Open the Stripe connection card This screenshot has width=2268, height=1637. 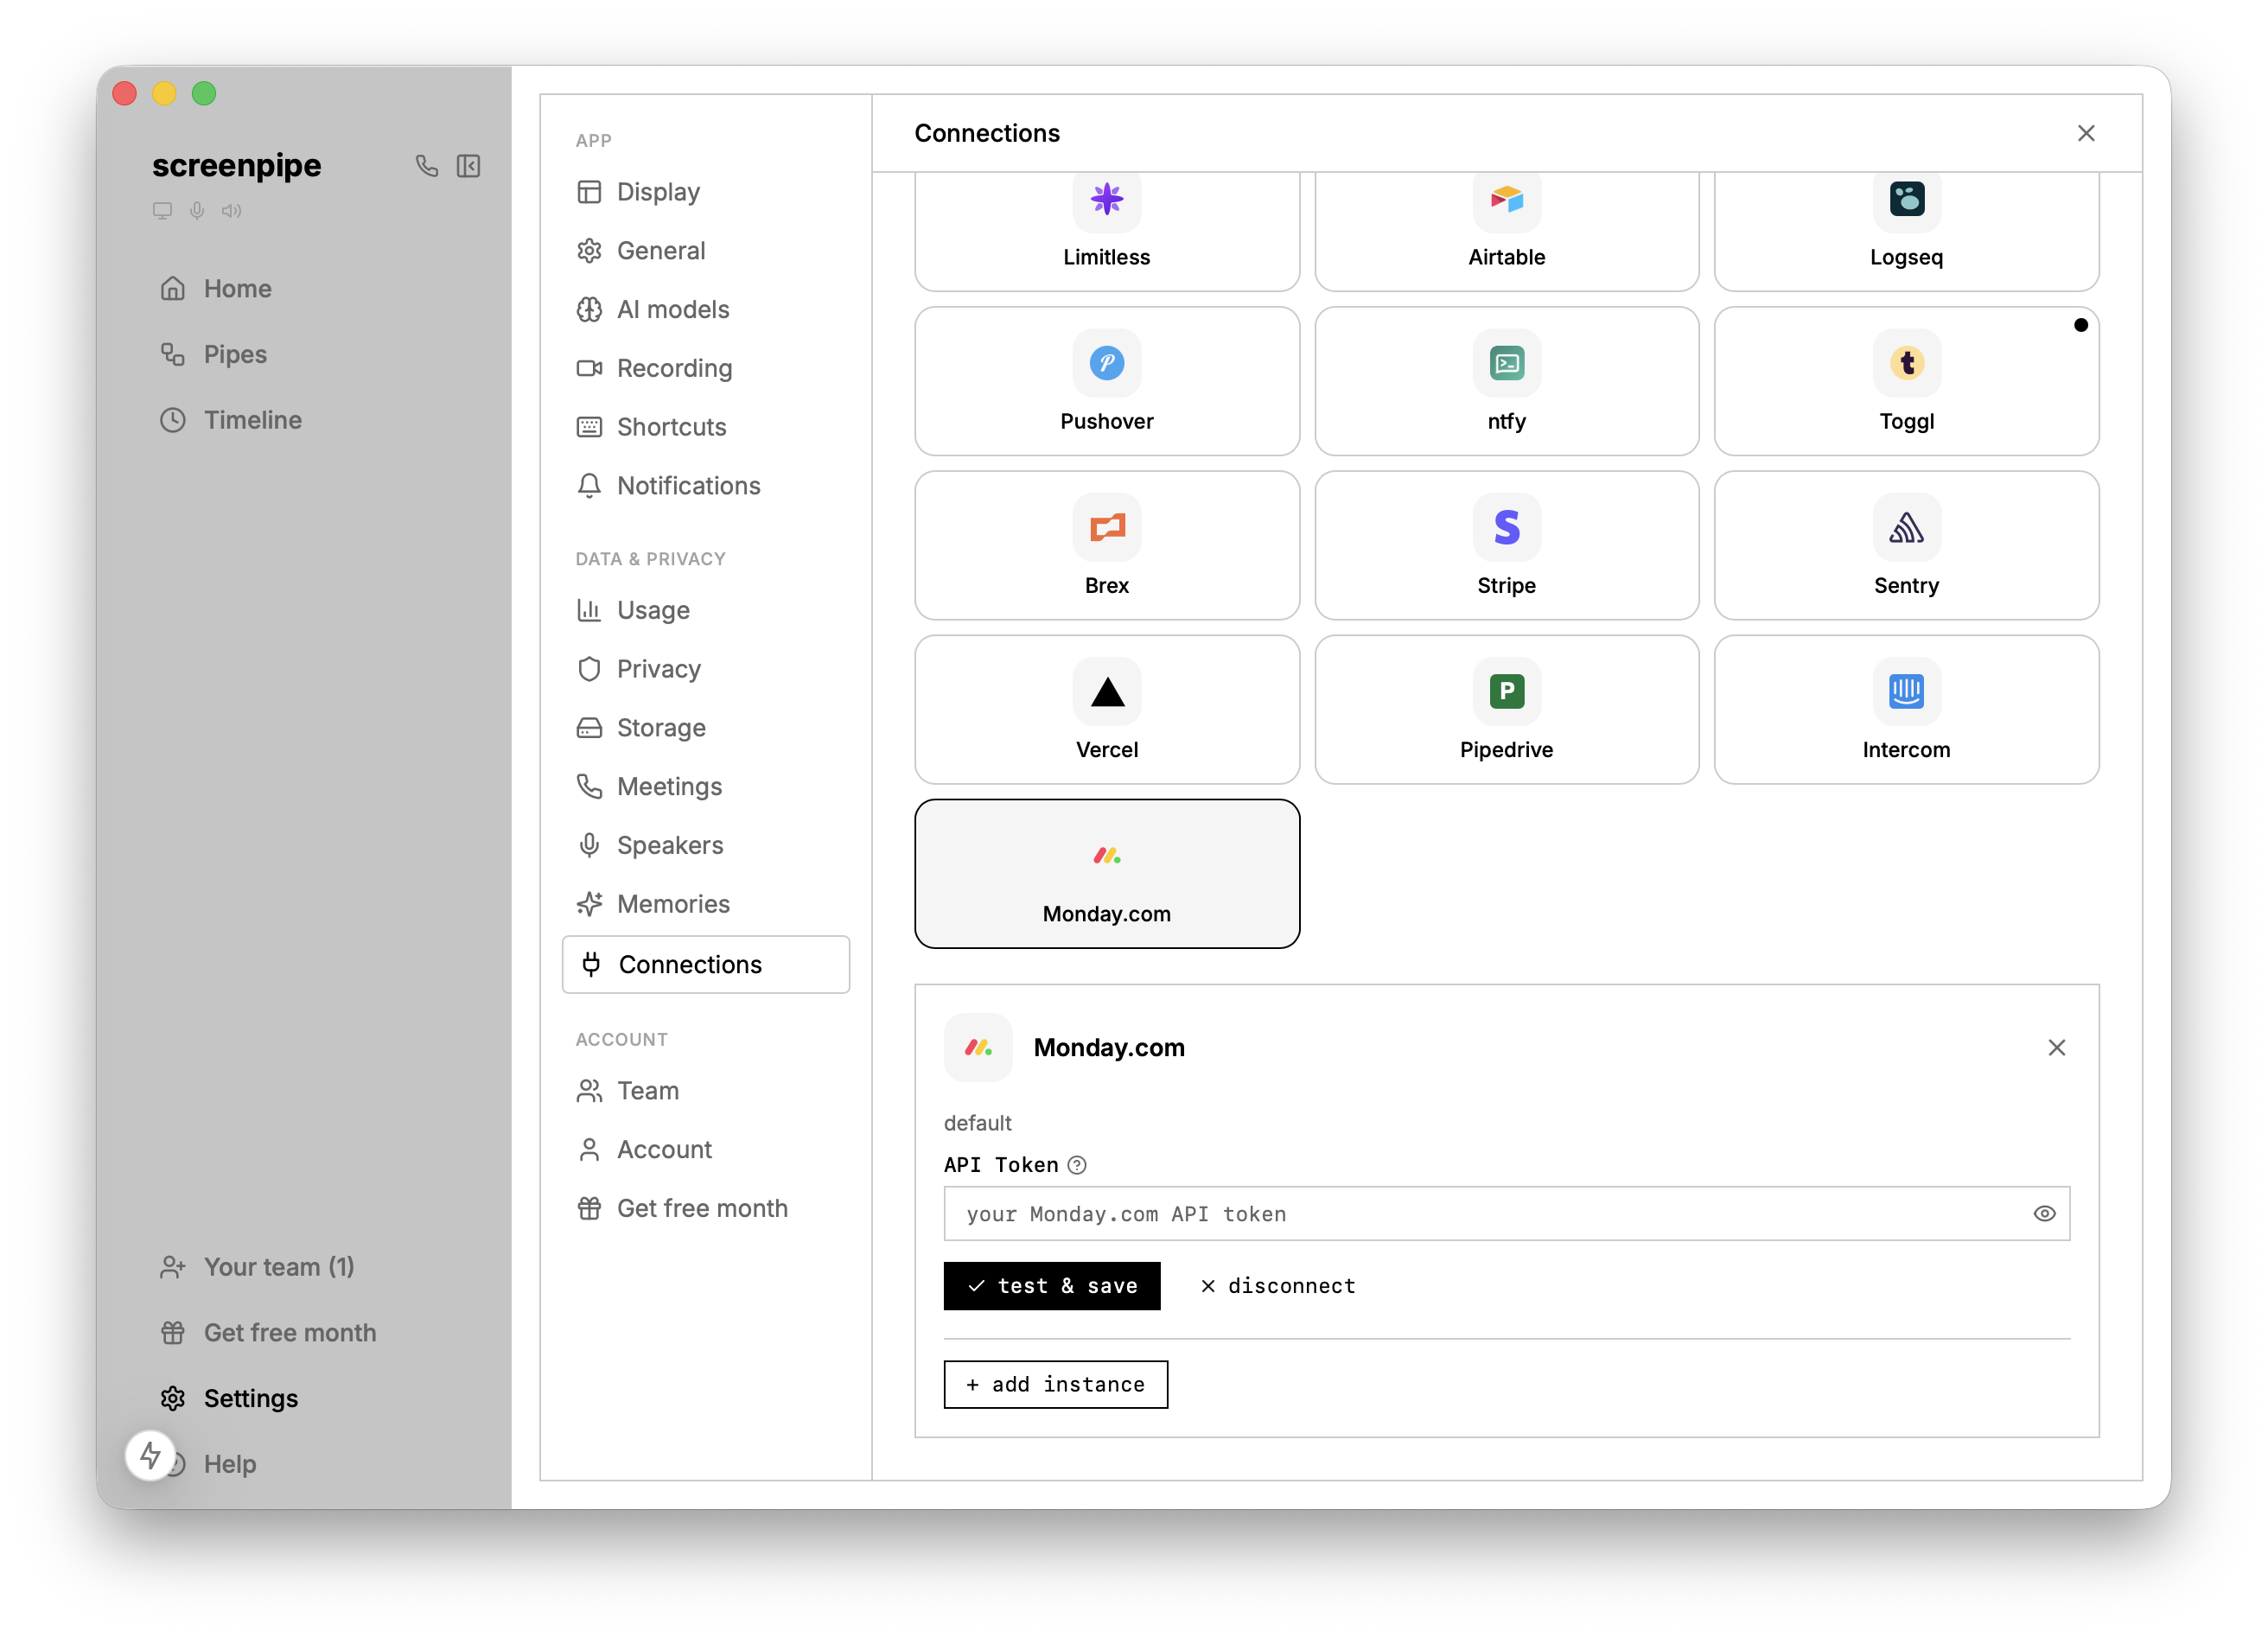point(1506,546)
